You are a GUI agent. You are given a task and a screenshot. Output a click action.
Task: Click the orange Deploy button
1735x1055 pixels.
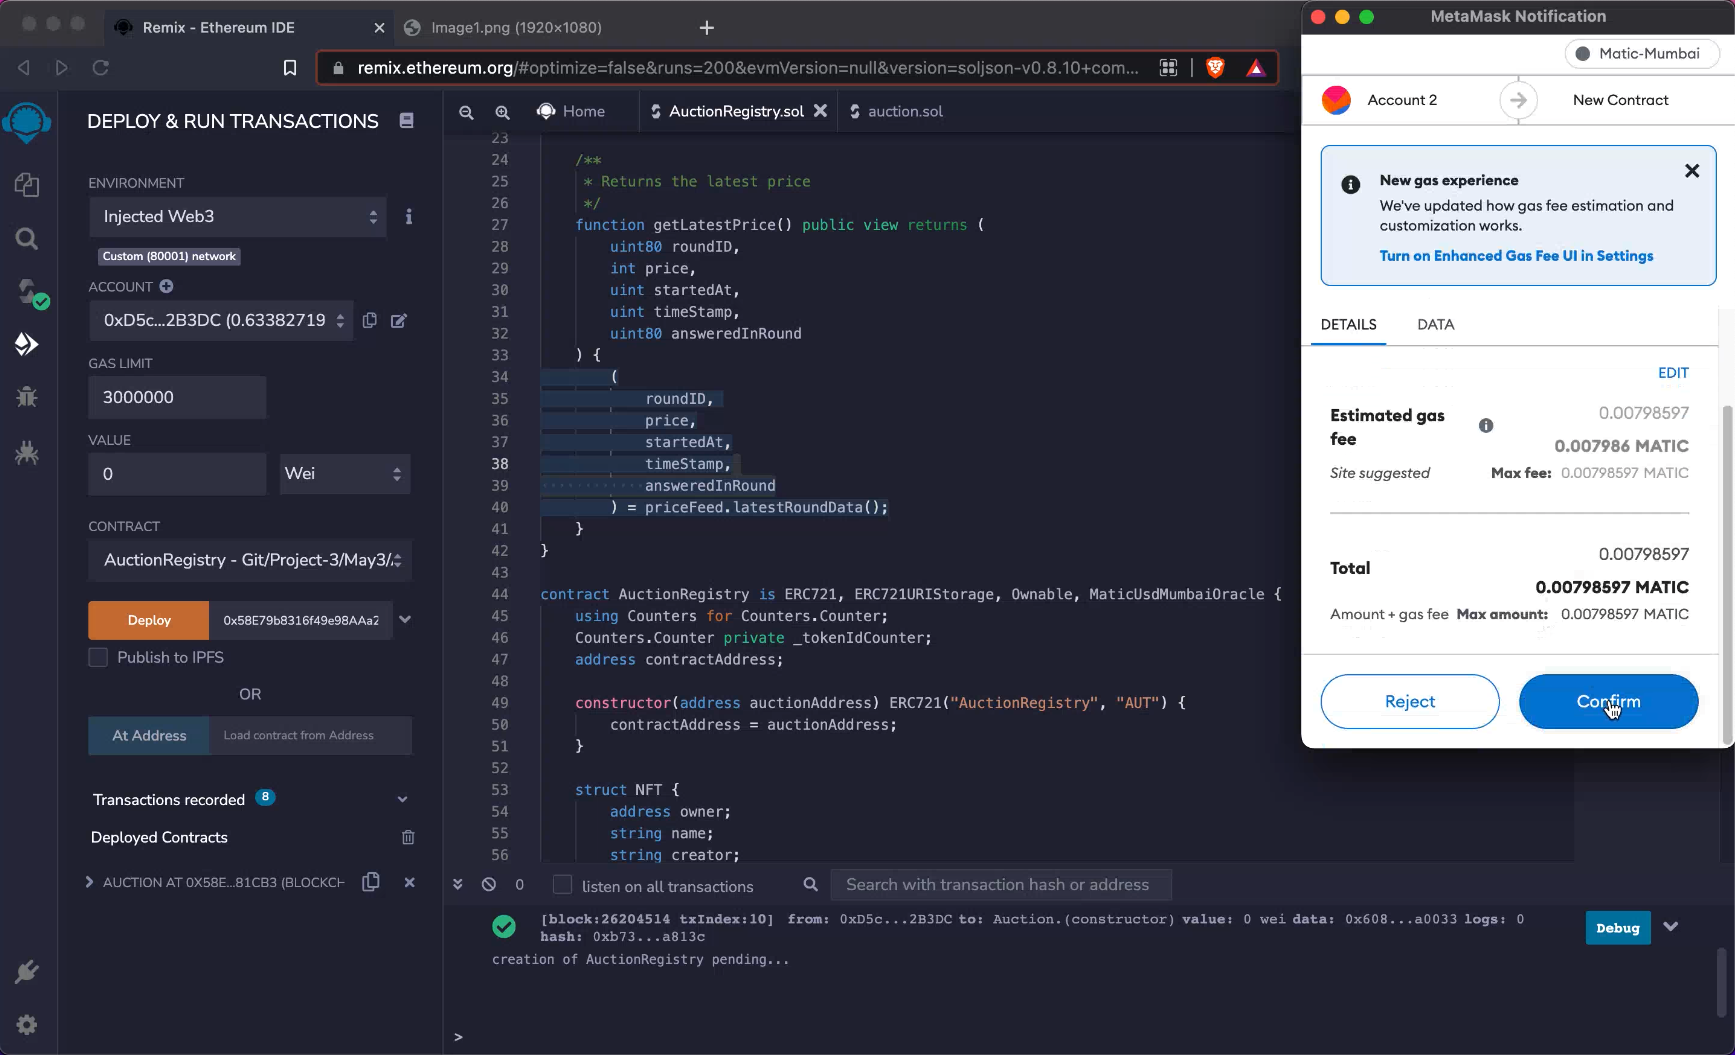click(149, 620)
